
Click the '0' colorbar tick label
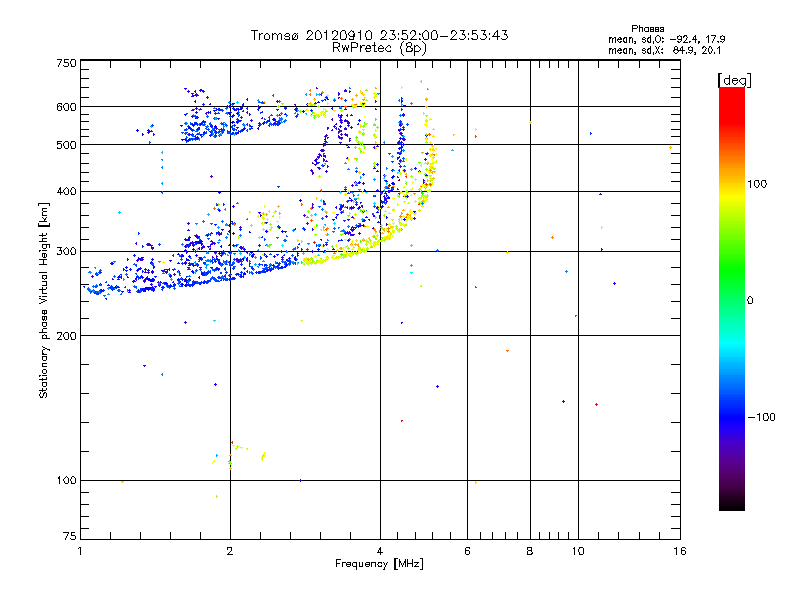tap(750, 301)
